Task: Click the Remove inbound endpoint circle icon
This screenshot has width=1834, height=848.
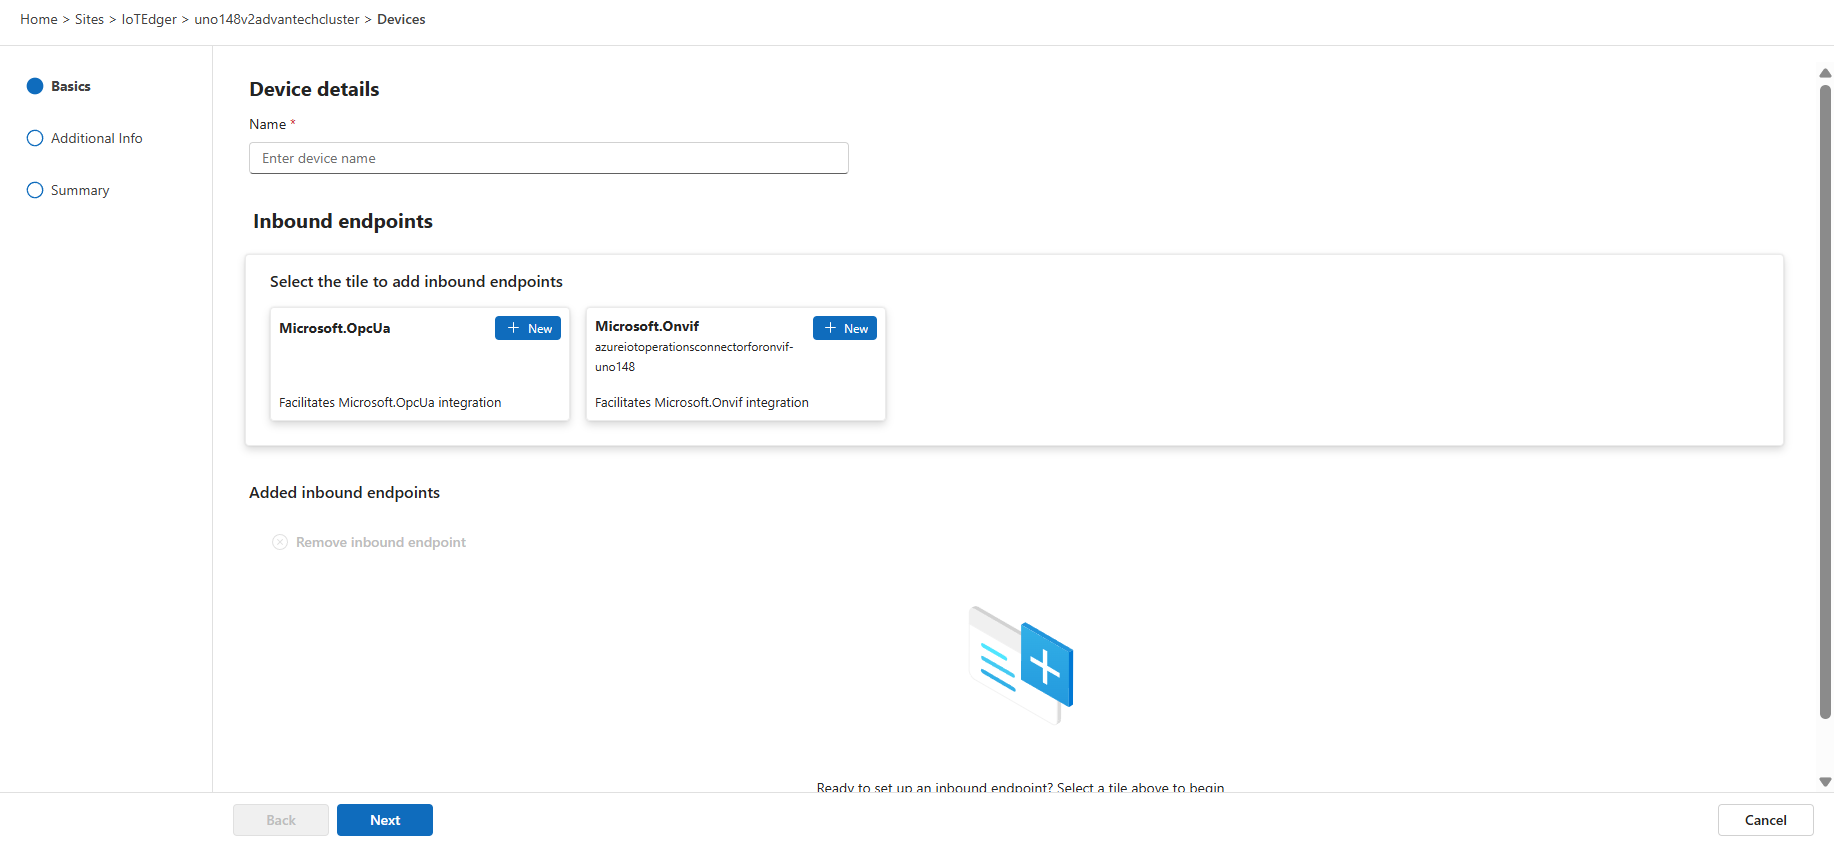Action: (x=280, y=542)
